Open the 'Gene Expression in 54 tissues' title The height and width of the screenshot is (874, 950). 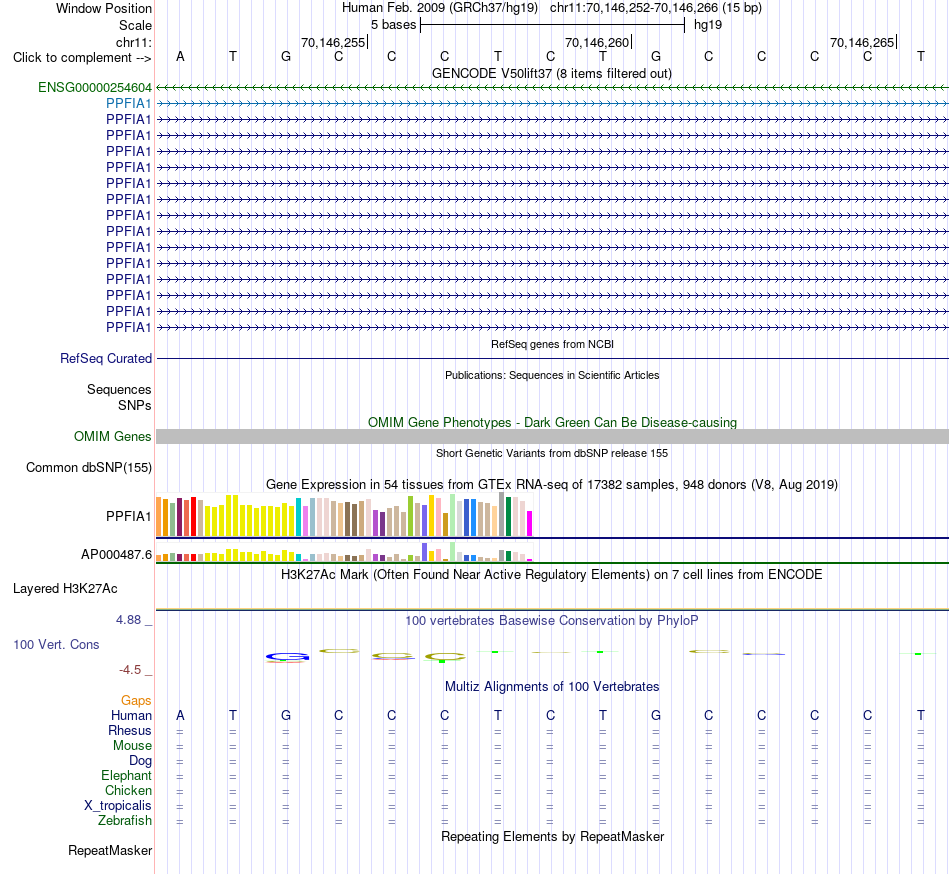point(552,485)
